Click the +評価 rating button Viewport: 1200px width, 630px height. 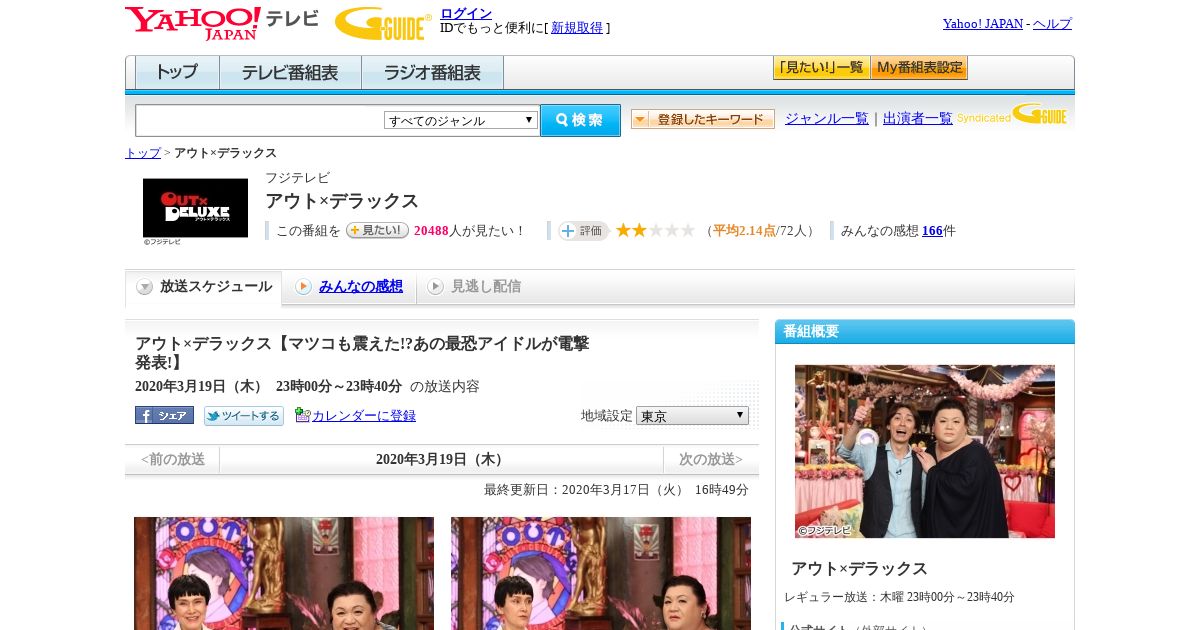pos(583,231)
